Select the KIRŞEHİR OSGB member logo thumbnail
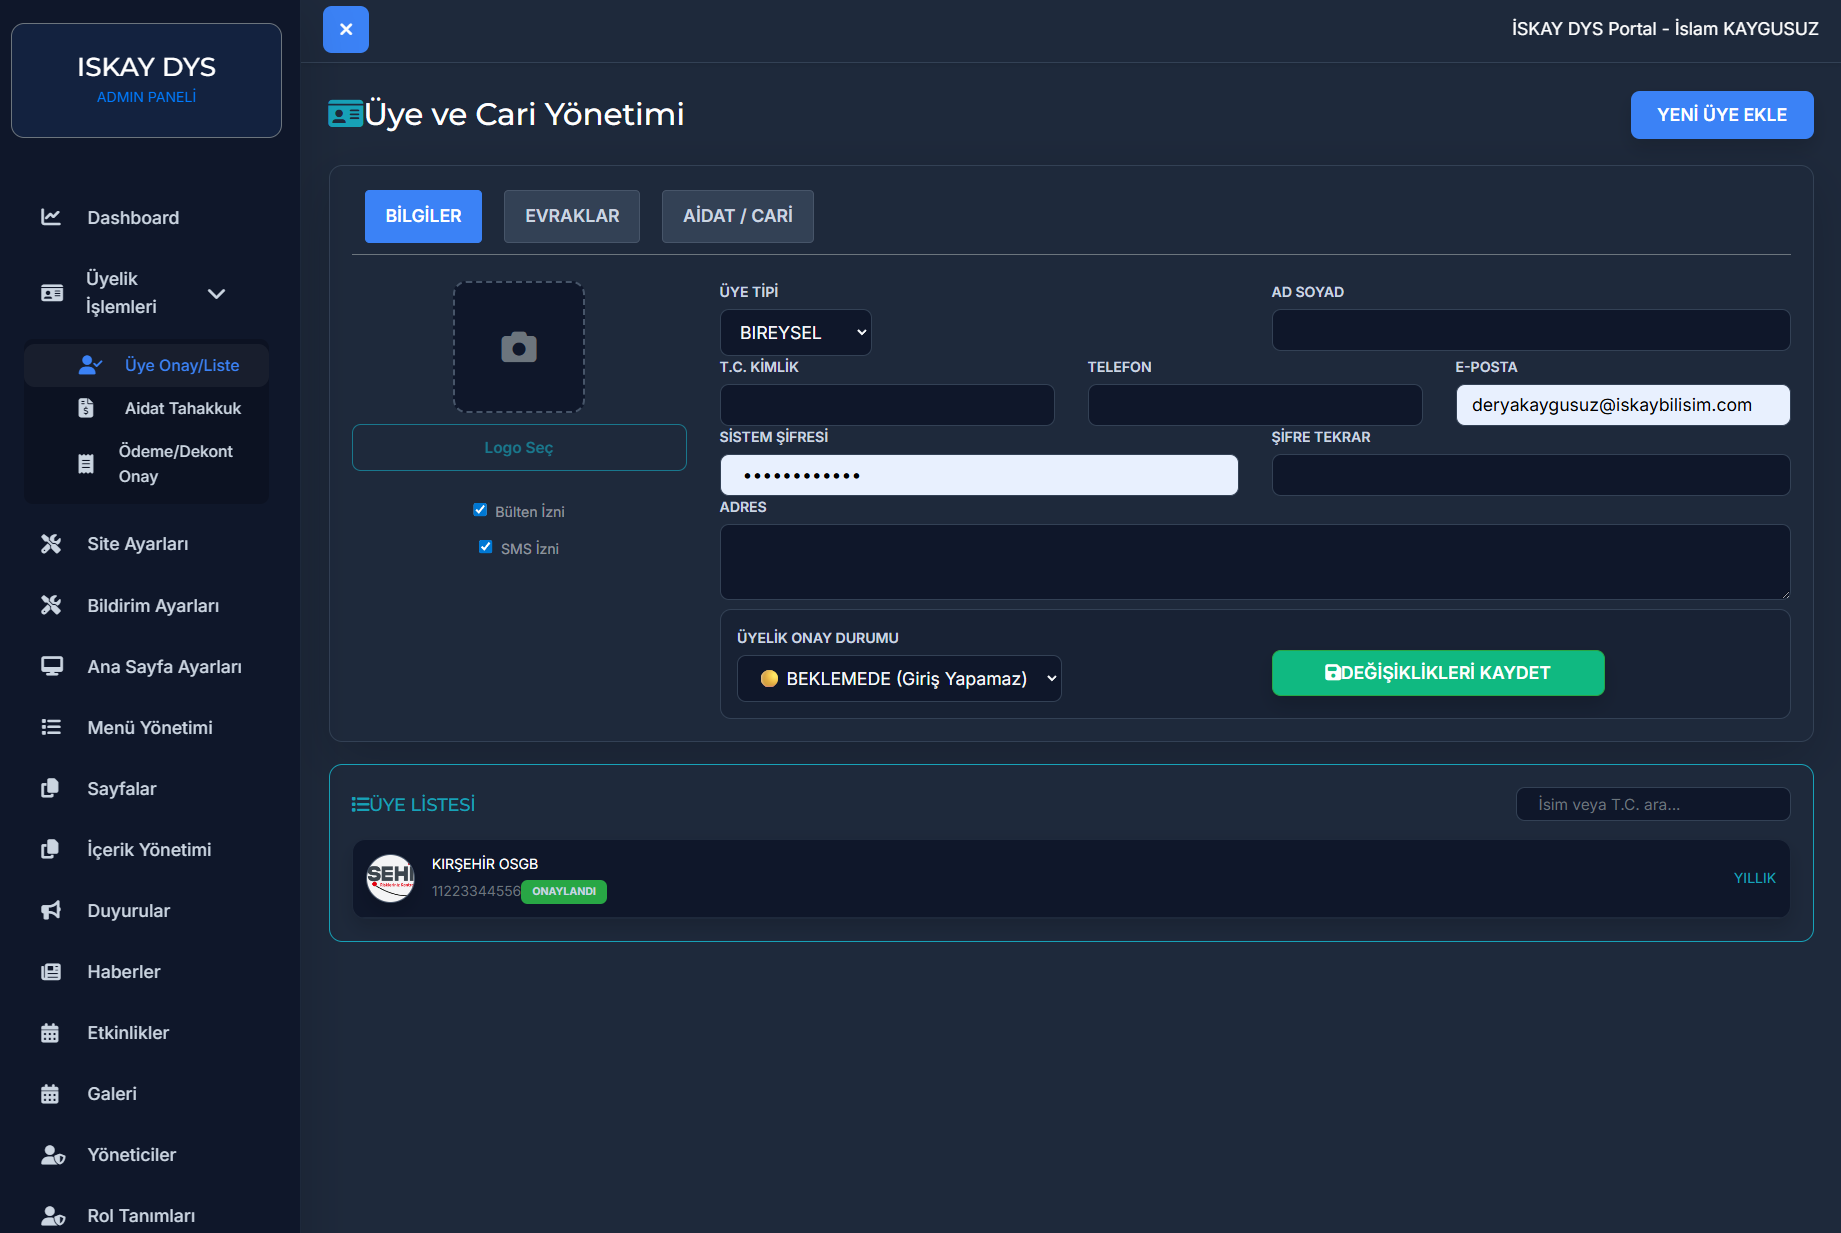 [390, 878]
